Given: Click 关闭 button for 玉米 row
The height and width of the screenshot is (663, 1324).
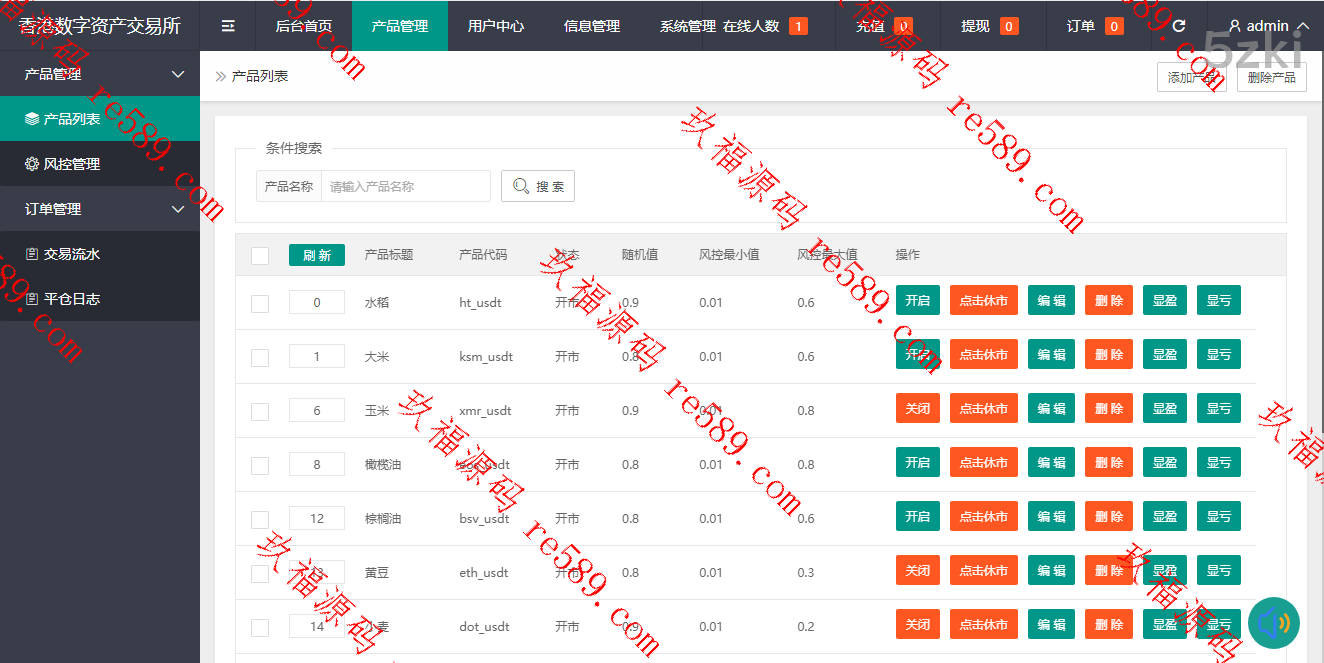Looking at the screenshot, I should (x=917, y=408).
